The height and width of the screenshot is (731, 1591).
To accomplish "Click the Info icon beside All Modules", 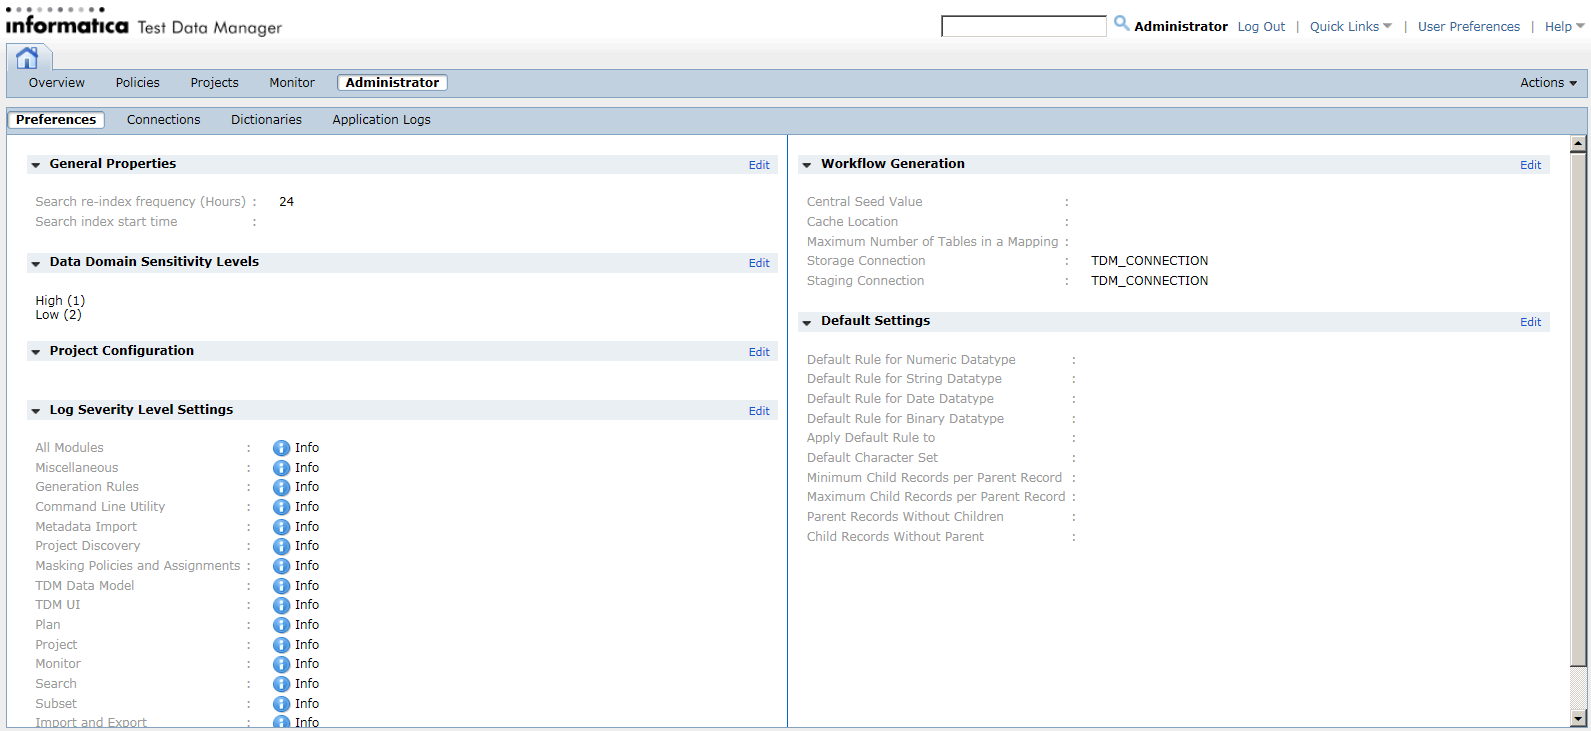I will [281, 448].
